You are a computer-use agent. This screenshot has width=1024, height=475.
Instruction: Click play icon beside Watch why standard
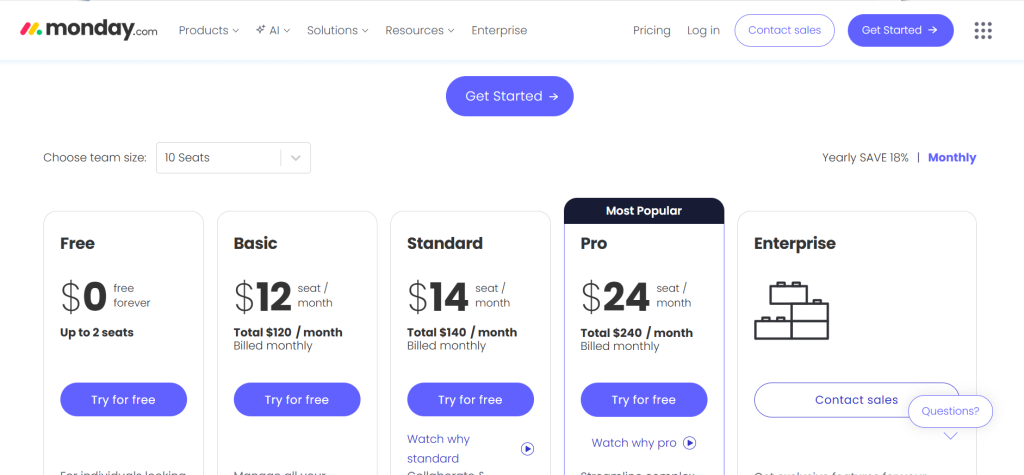(527, 449)
